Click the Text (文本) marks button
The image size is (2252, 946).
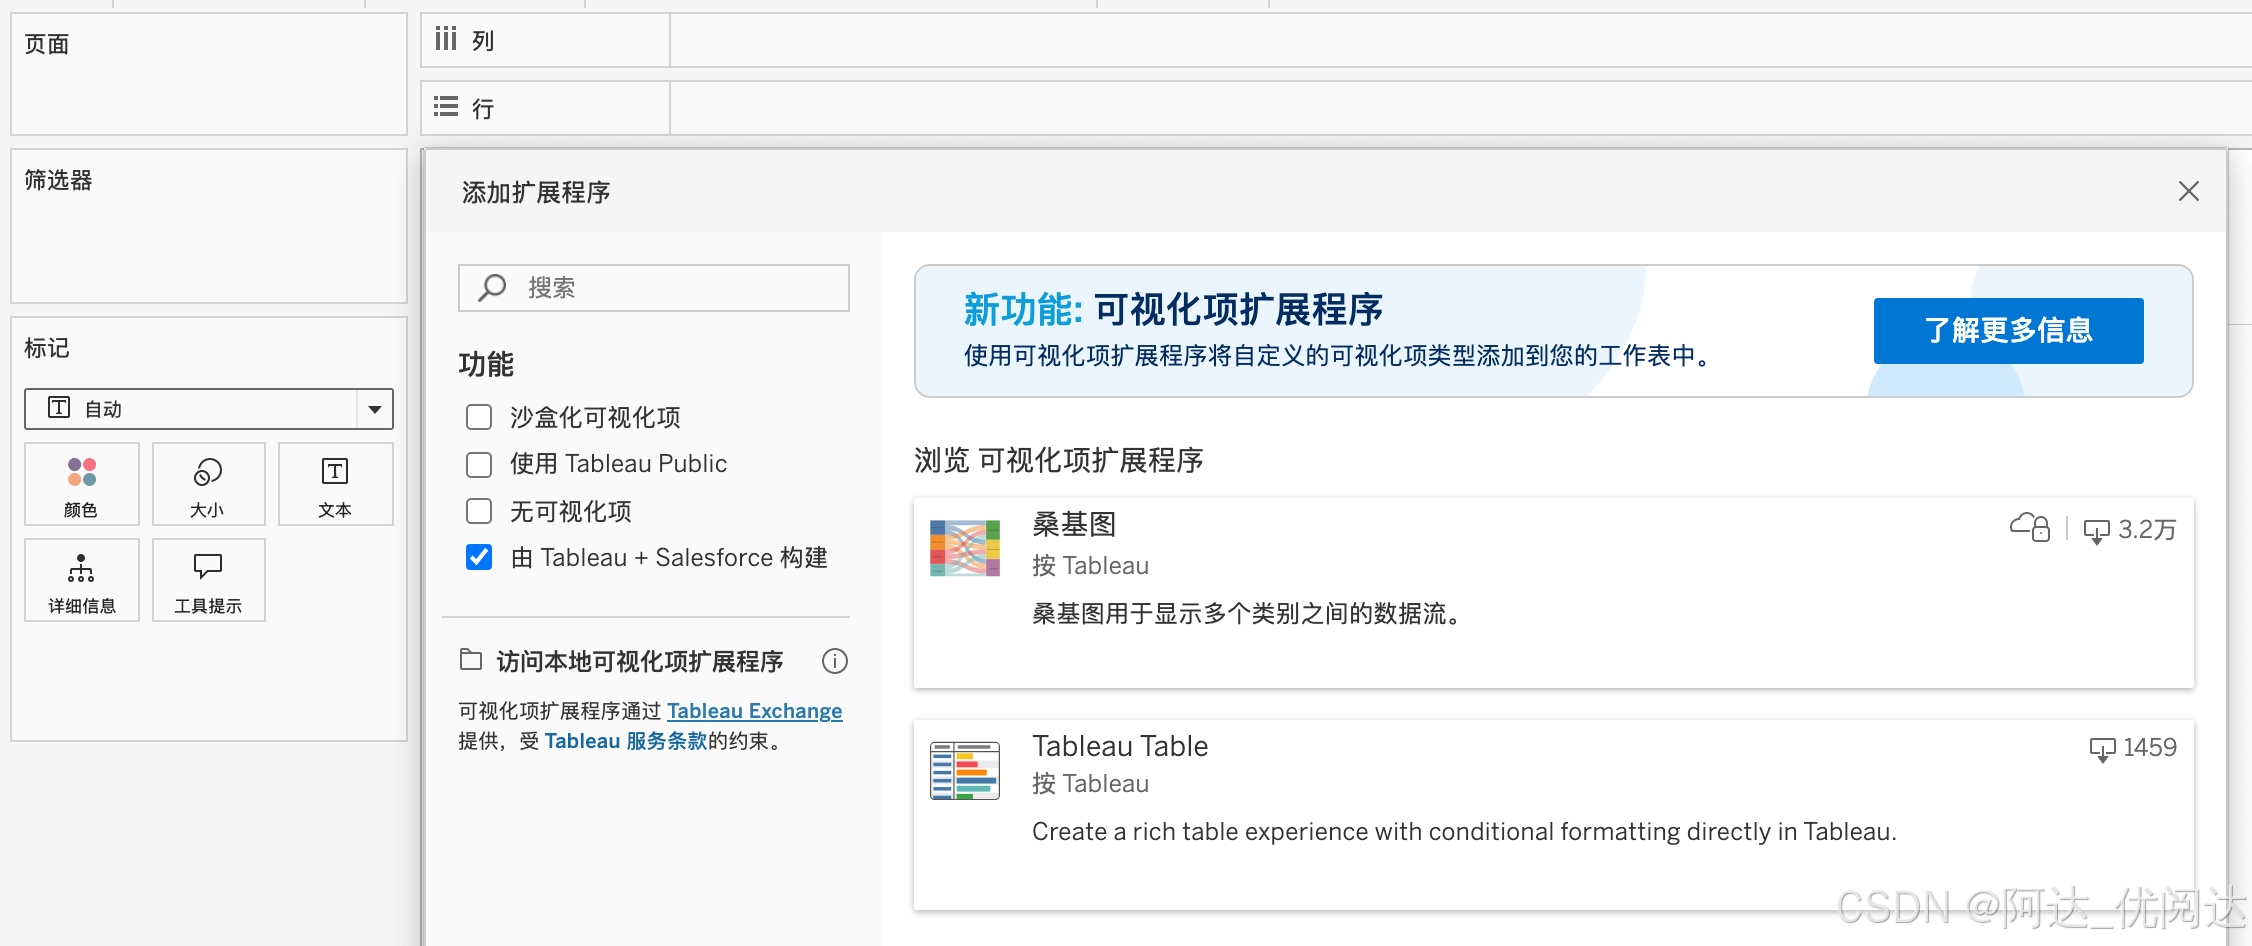click(x=335, y=484)
